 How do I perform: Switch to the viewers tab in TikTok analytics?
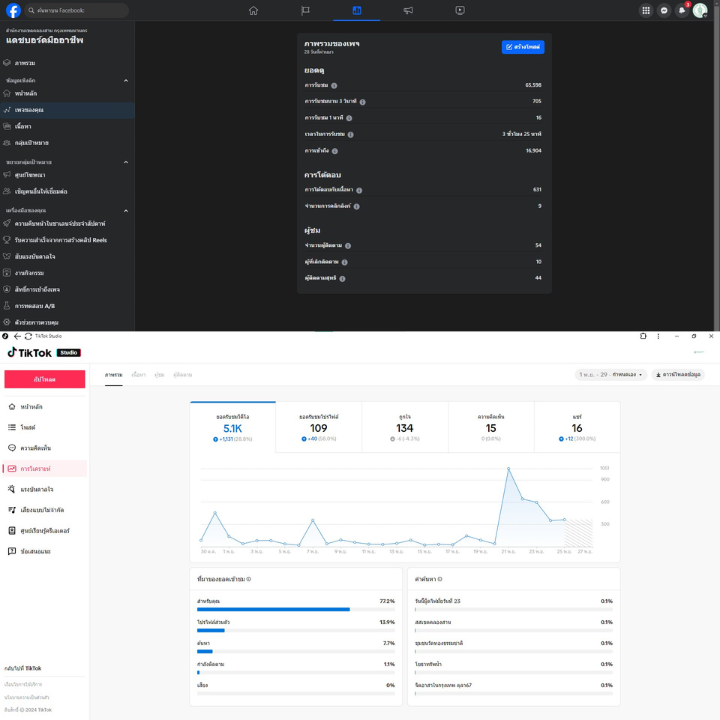pos(159,375)
